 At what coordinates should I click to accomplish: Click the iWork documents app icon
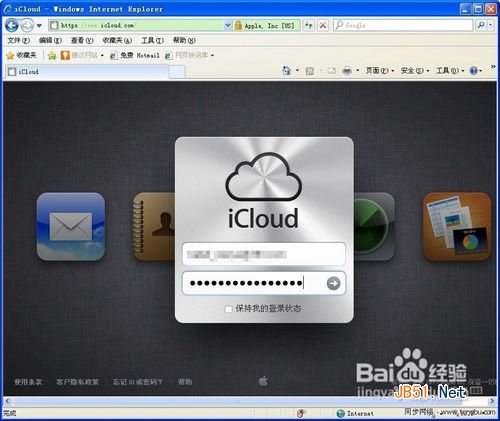click(x=457, y=227)
